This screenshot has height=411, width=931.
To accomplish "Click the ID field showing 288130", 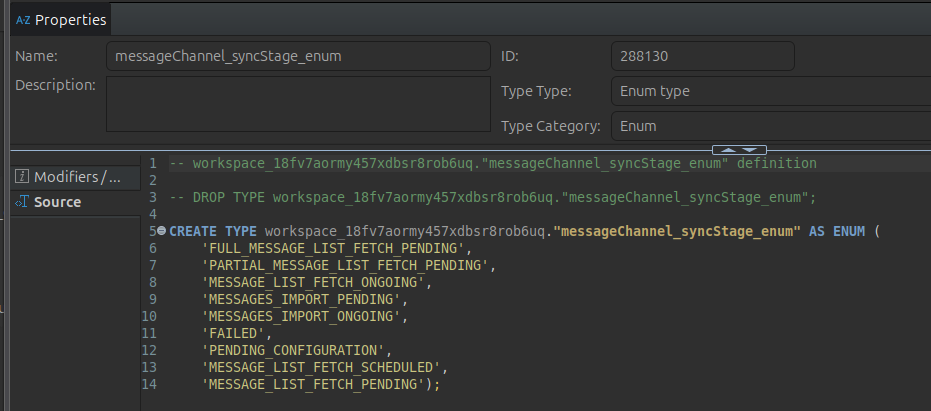I will (701, 56).
